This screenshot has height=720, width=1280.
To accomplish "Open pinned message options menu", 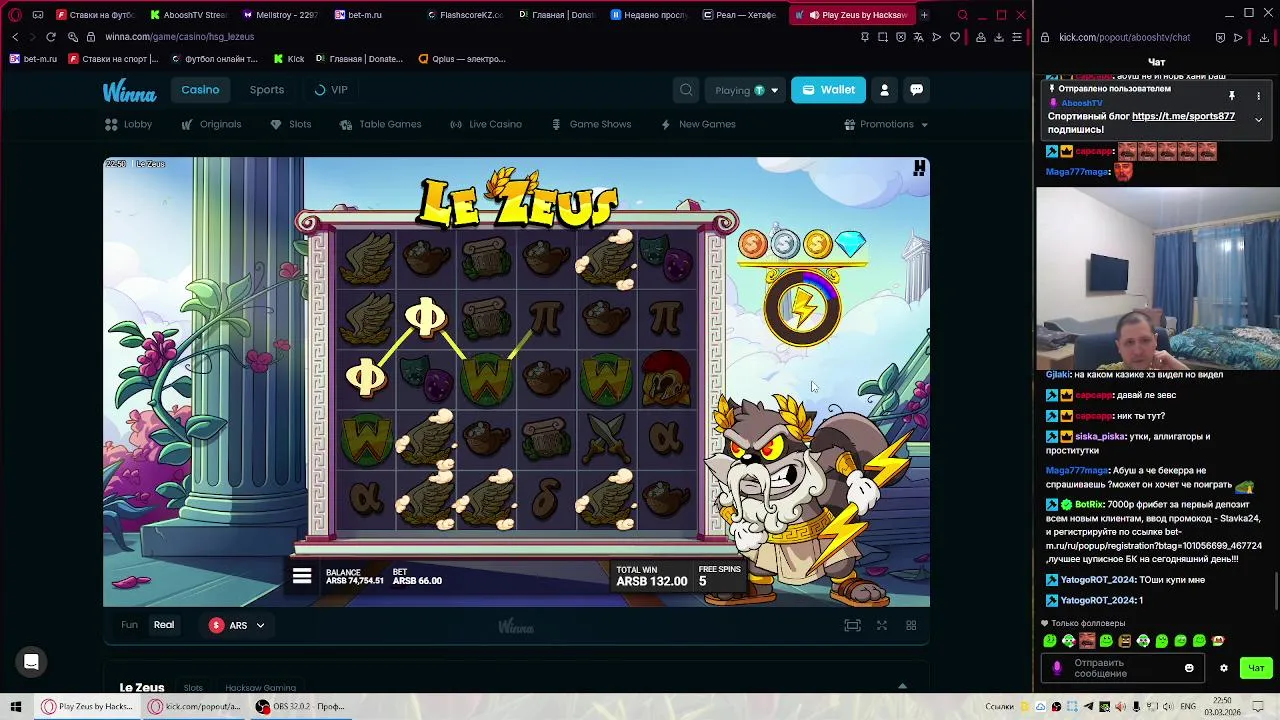I will point(1258,96).
